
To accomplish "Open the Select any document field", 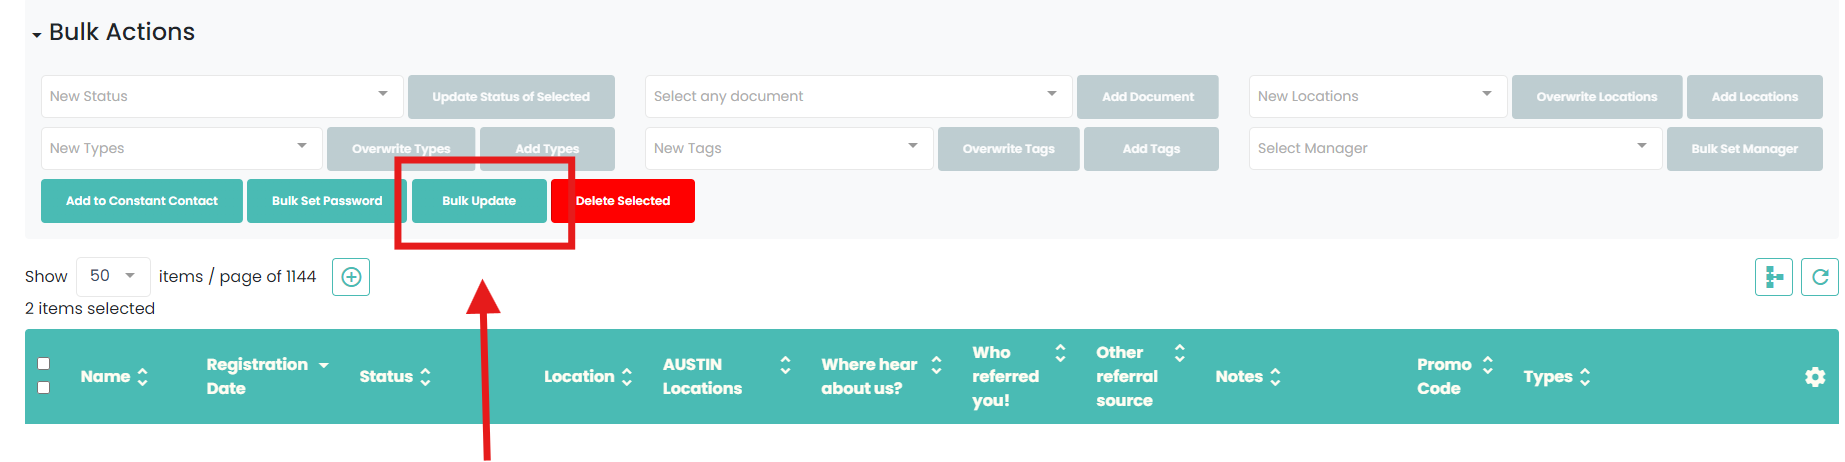I will pos(857,96).
